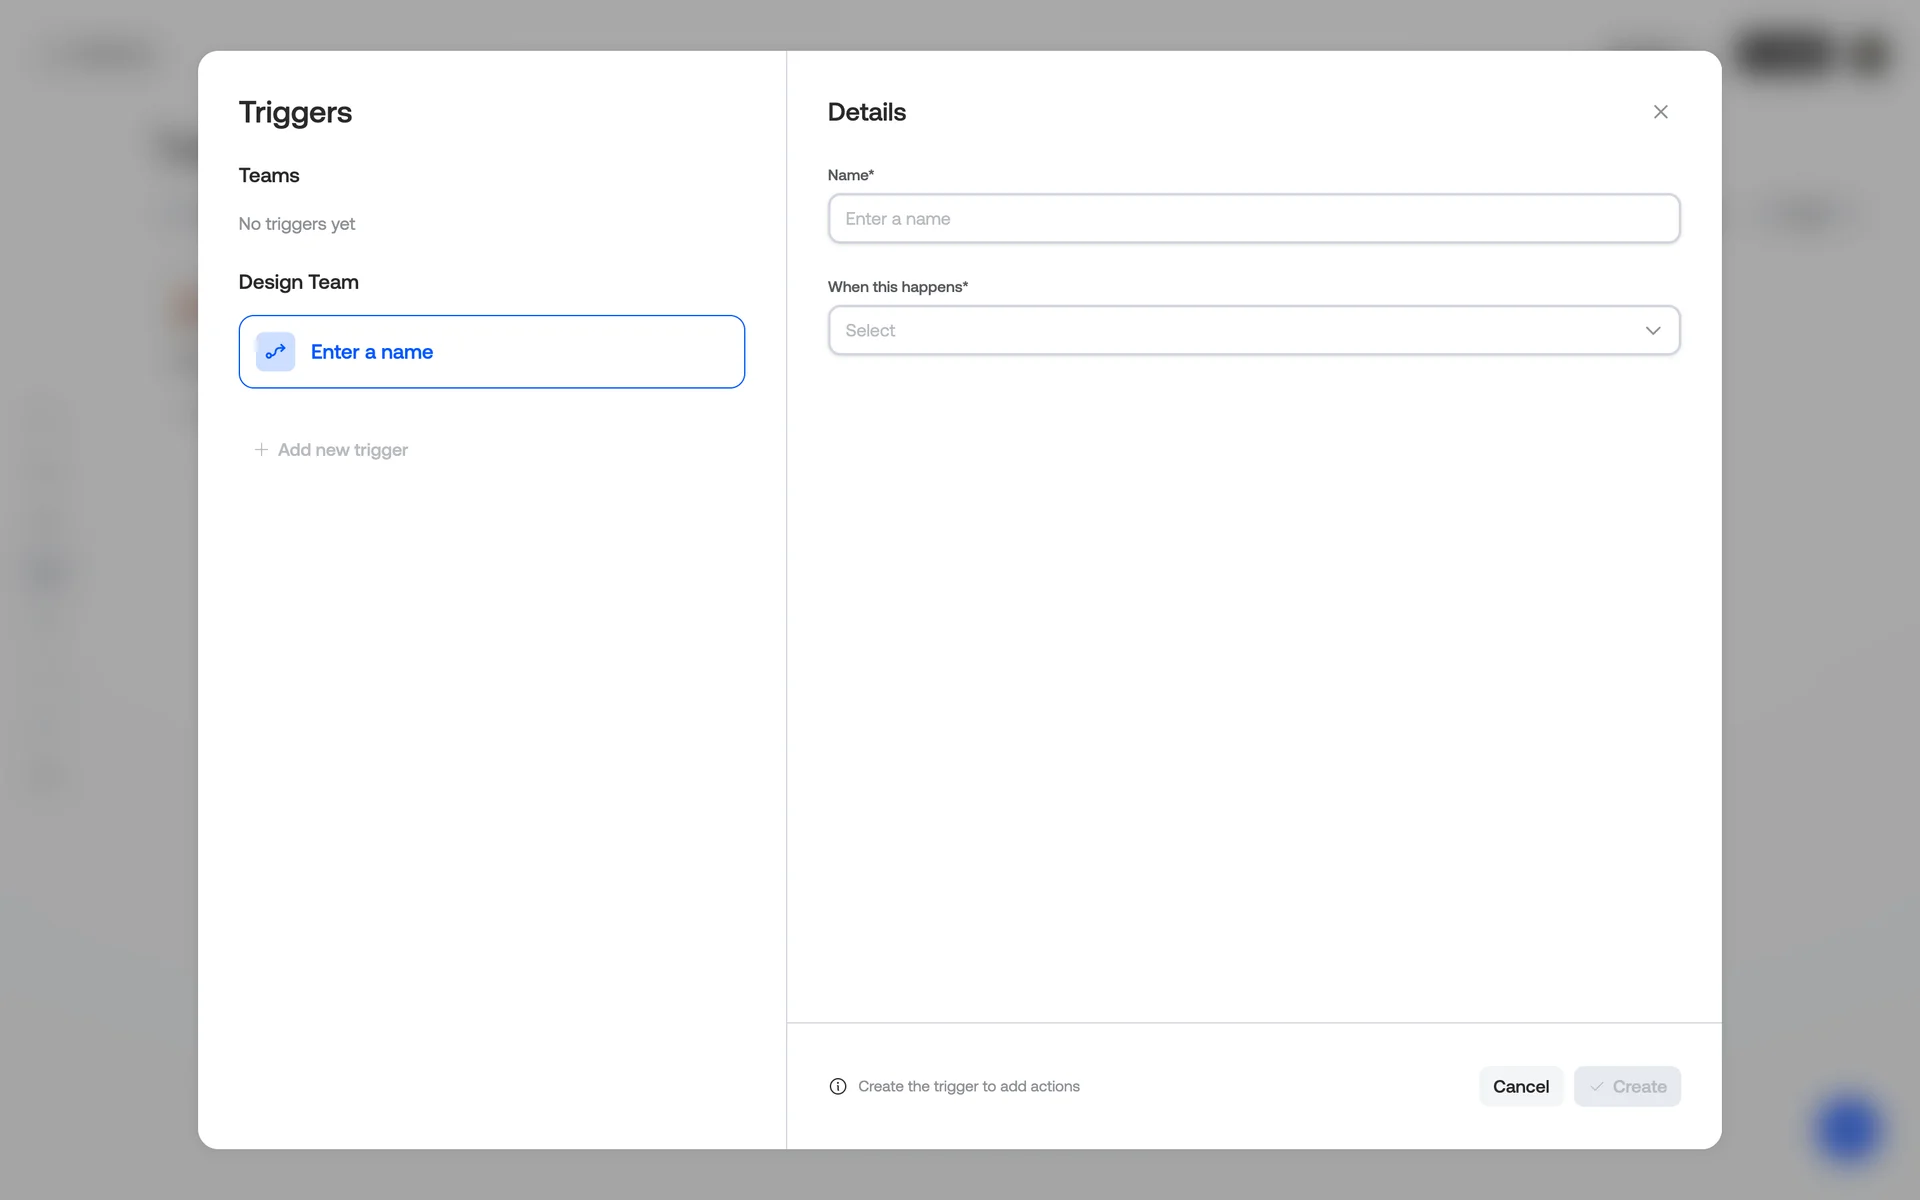Expand the chevron of When this happens
Screen dimensions: 1920x1200
1652,331
